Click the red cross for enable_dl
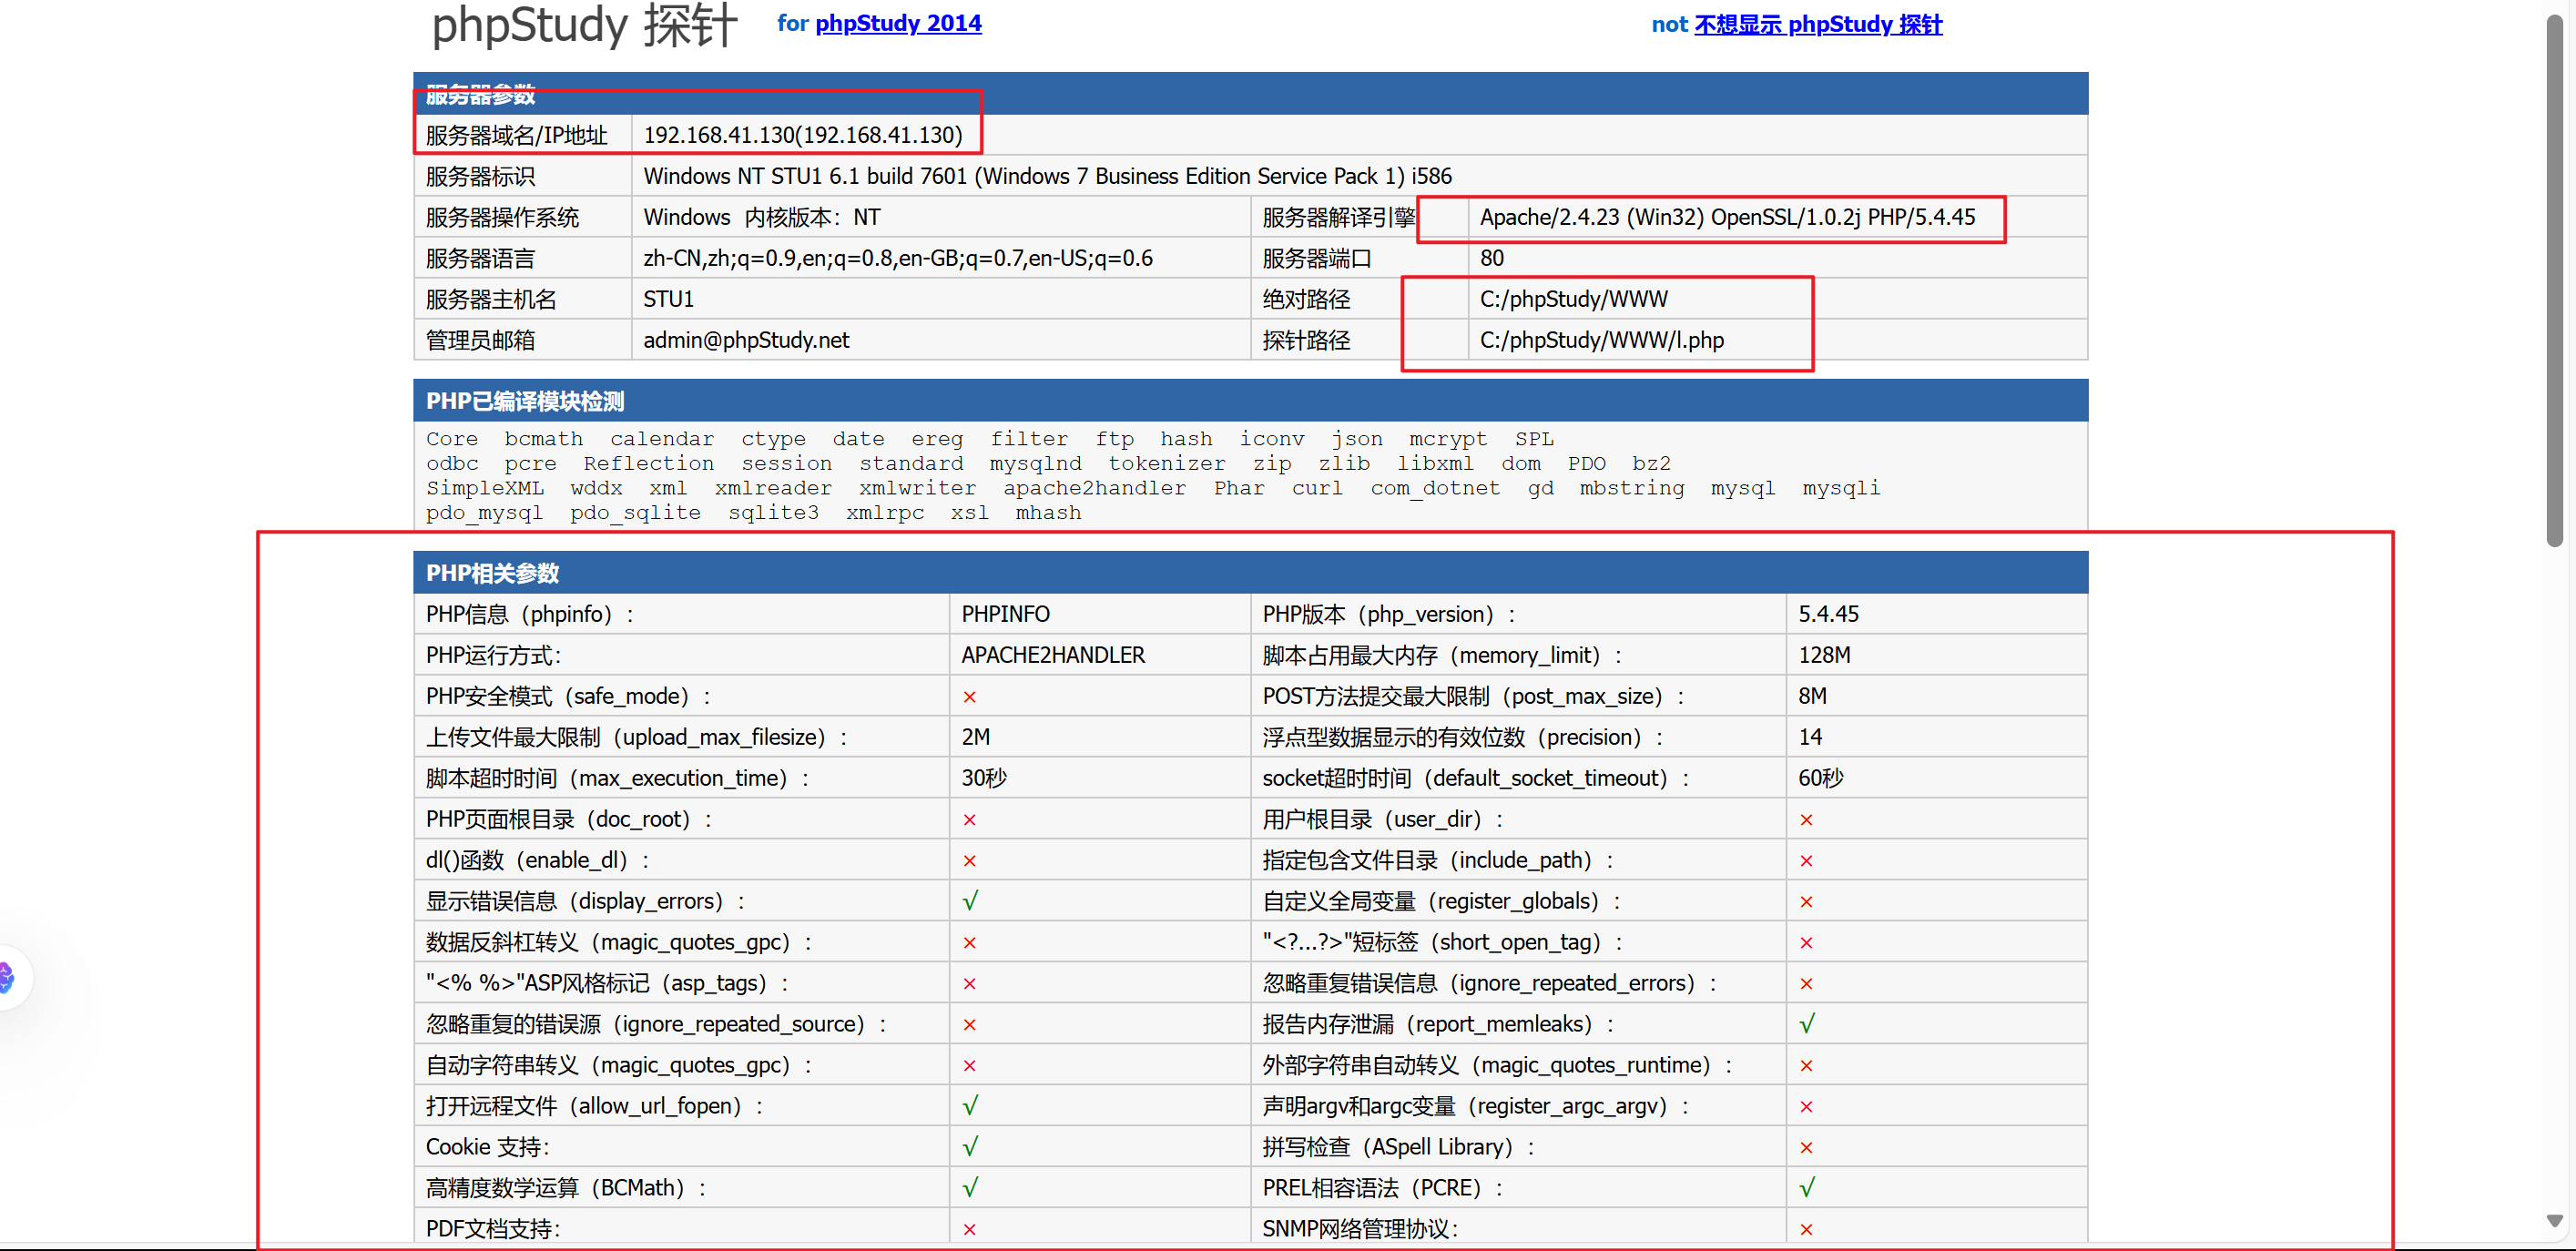This screenshot has width=2576, height=1251. pyautogui.click(x=969, y=861)
